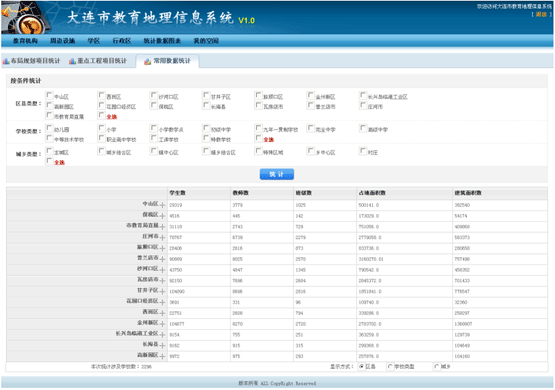Tick the 保税区 checkbox

[154, 105]
